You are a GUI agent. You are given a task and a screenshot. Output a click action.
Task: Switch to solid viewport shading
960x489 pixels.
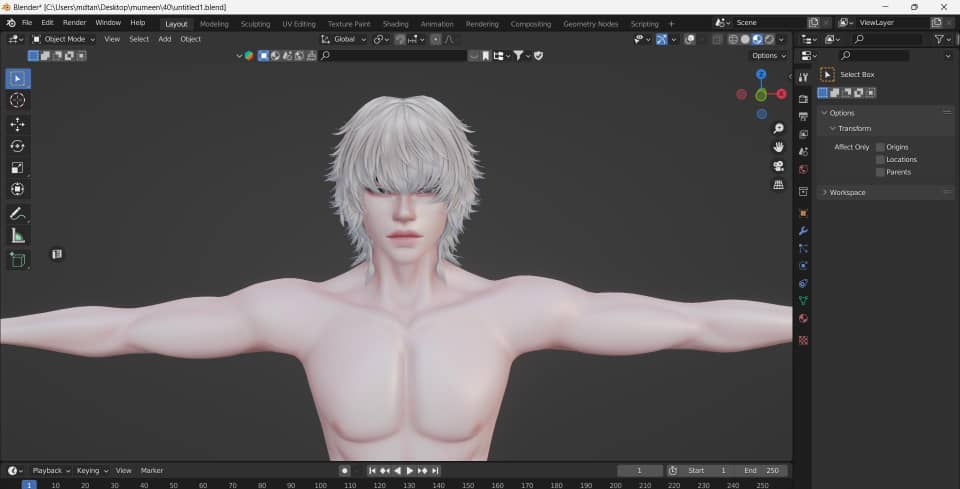click(x=744, y=39)
